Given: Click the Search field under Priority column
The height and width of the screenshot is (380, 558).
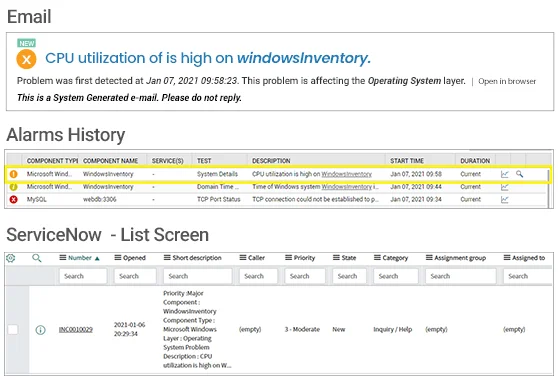Looking at the screenshot, I should tap(305, 276).
